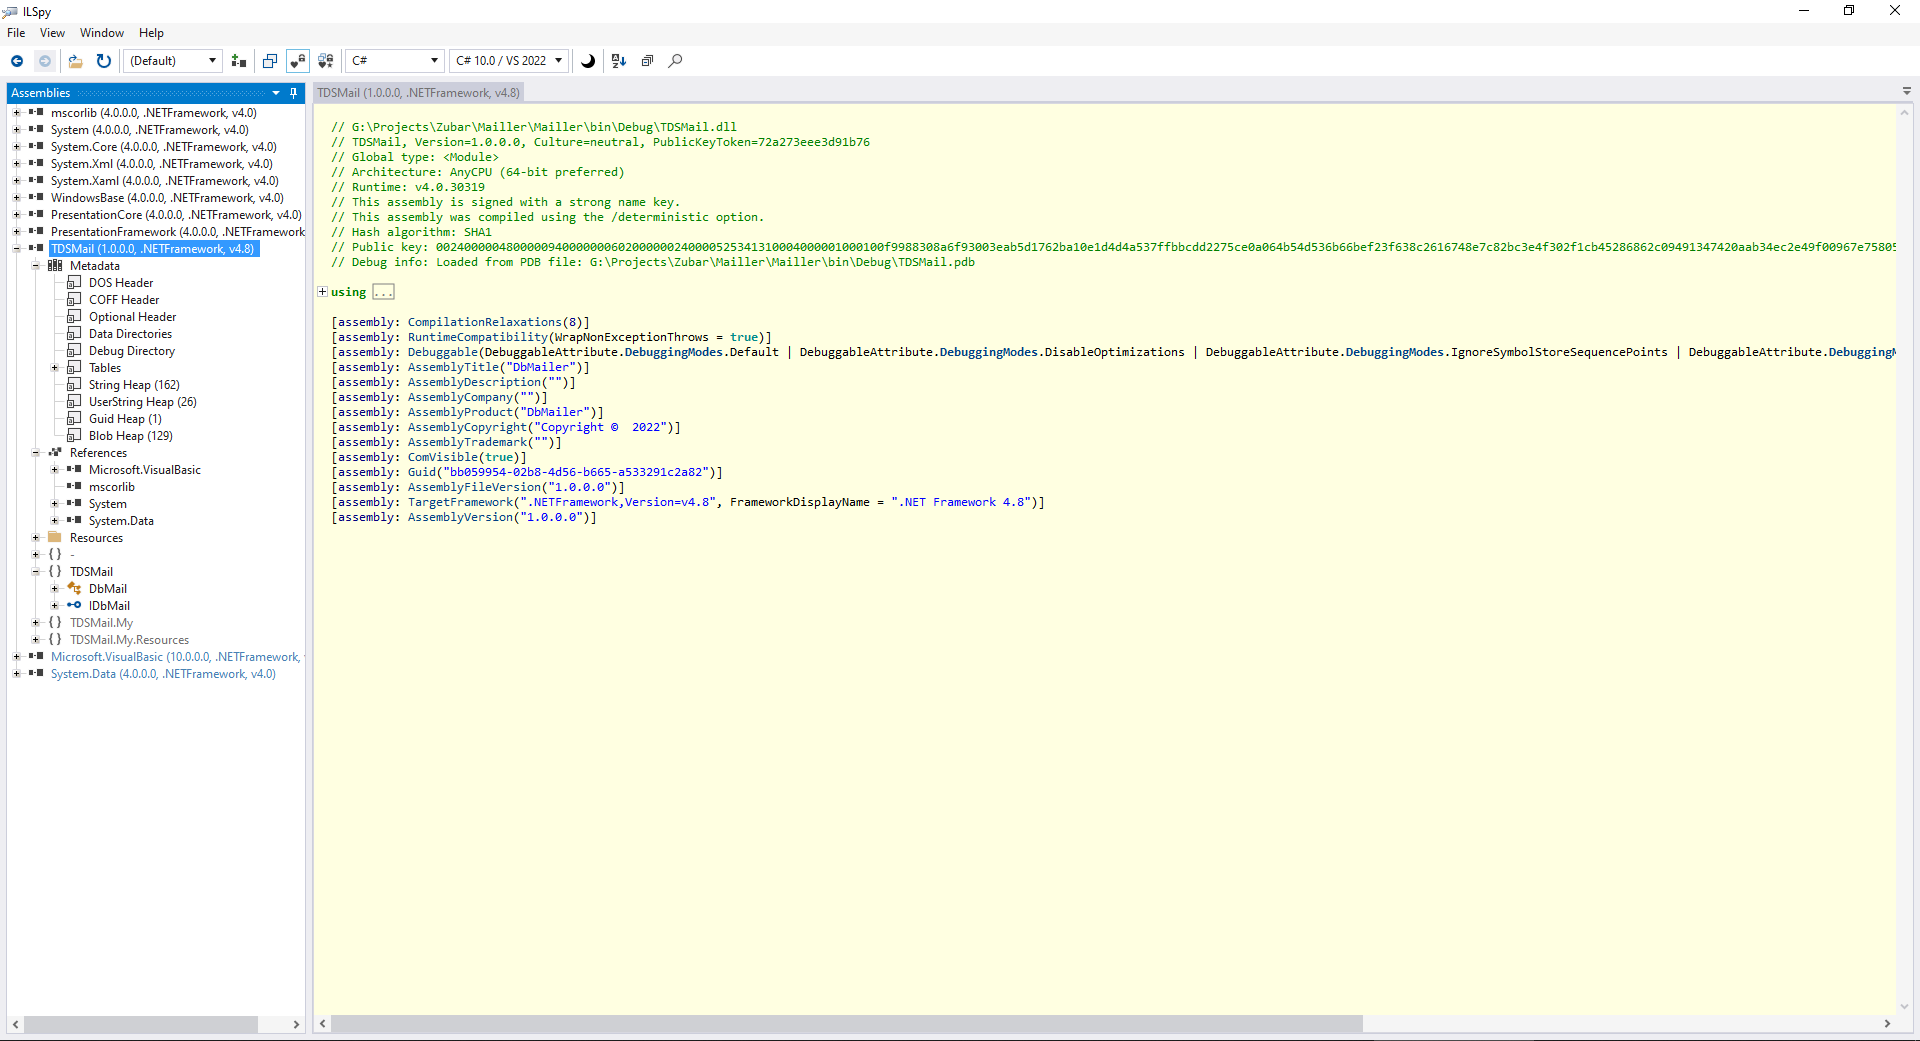Image resolution: width=1920 pixels, height=1041 pixels.
Task: Toggle show internal types and members
Action: [x=297, y=61]
